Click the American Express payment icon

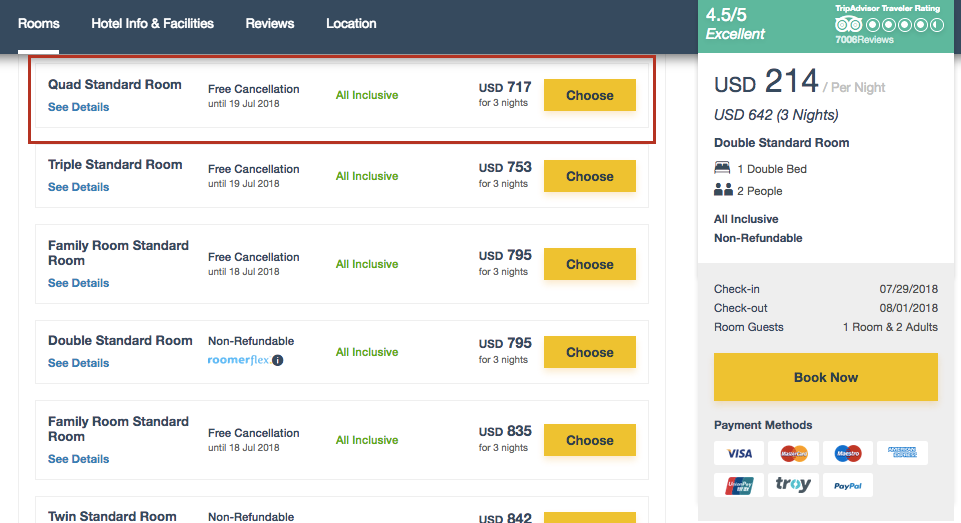[x=902, y=453]
